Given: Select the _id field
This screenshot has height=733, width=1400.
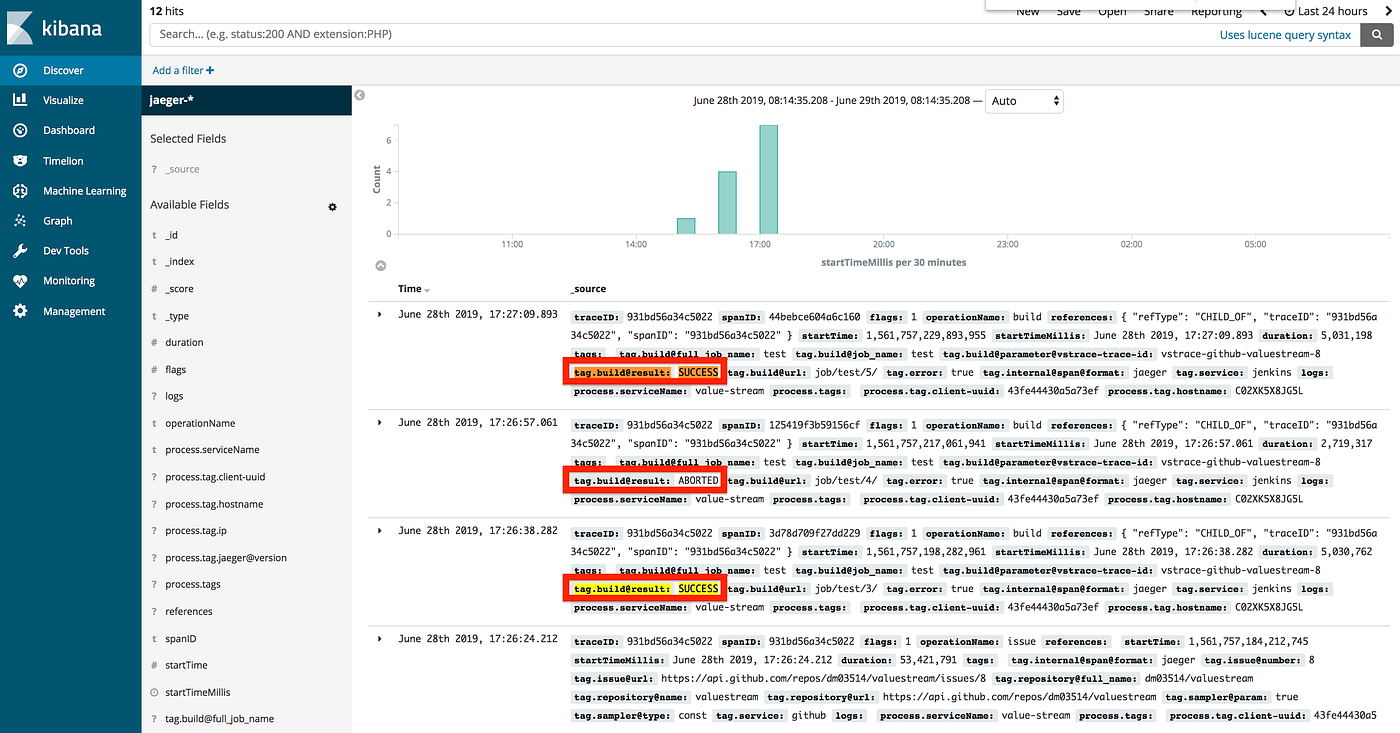Looking at the screenshot, I should coord(171,235).
